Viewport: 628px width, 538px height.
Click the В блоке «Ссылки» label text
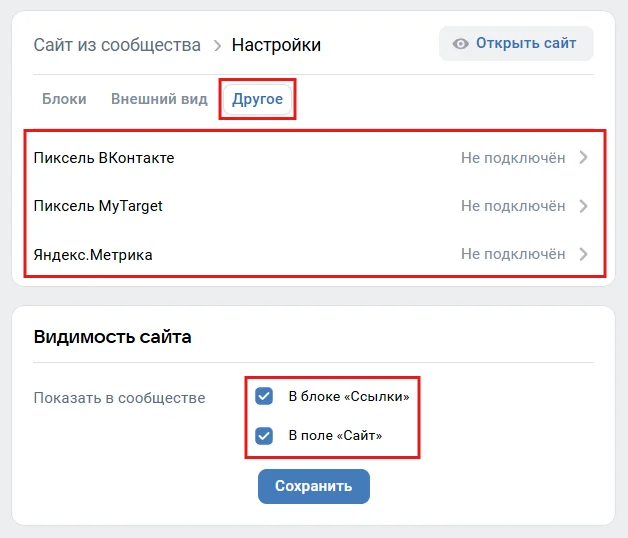[x=349, y=396]
